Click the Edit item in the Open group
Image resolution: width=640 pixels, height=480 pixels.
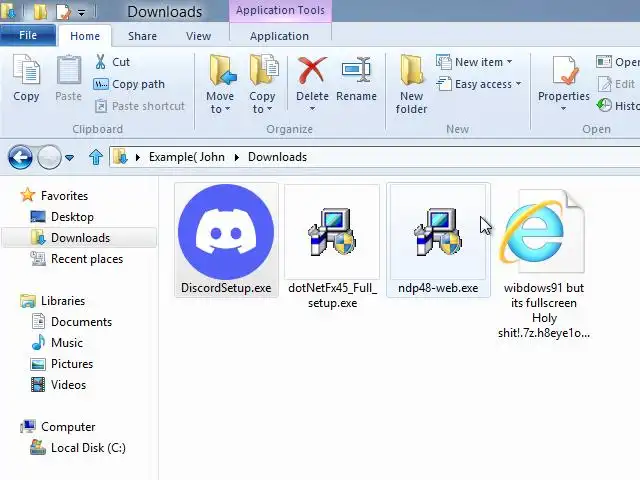click(x=616, y=84)
